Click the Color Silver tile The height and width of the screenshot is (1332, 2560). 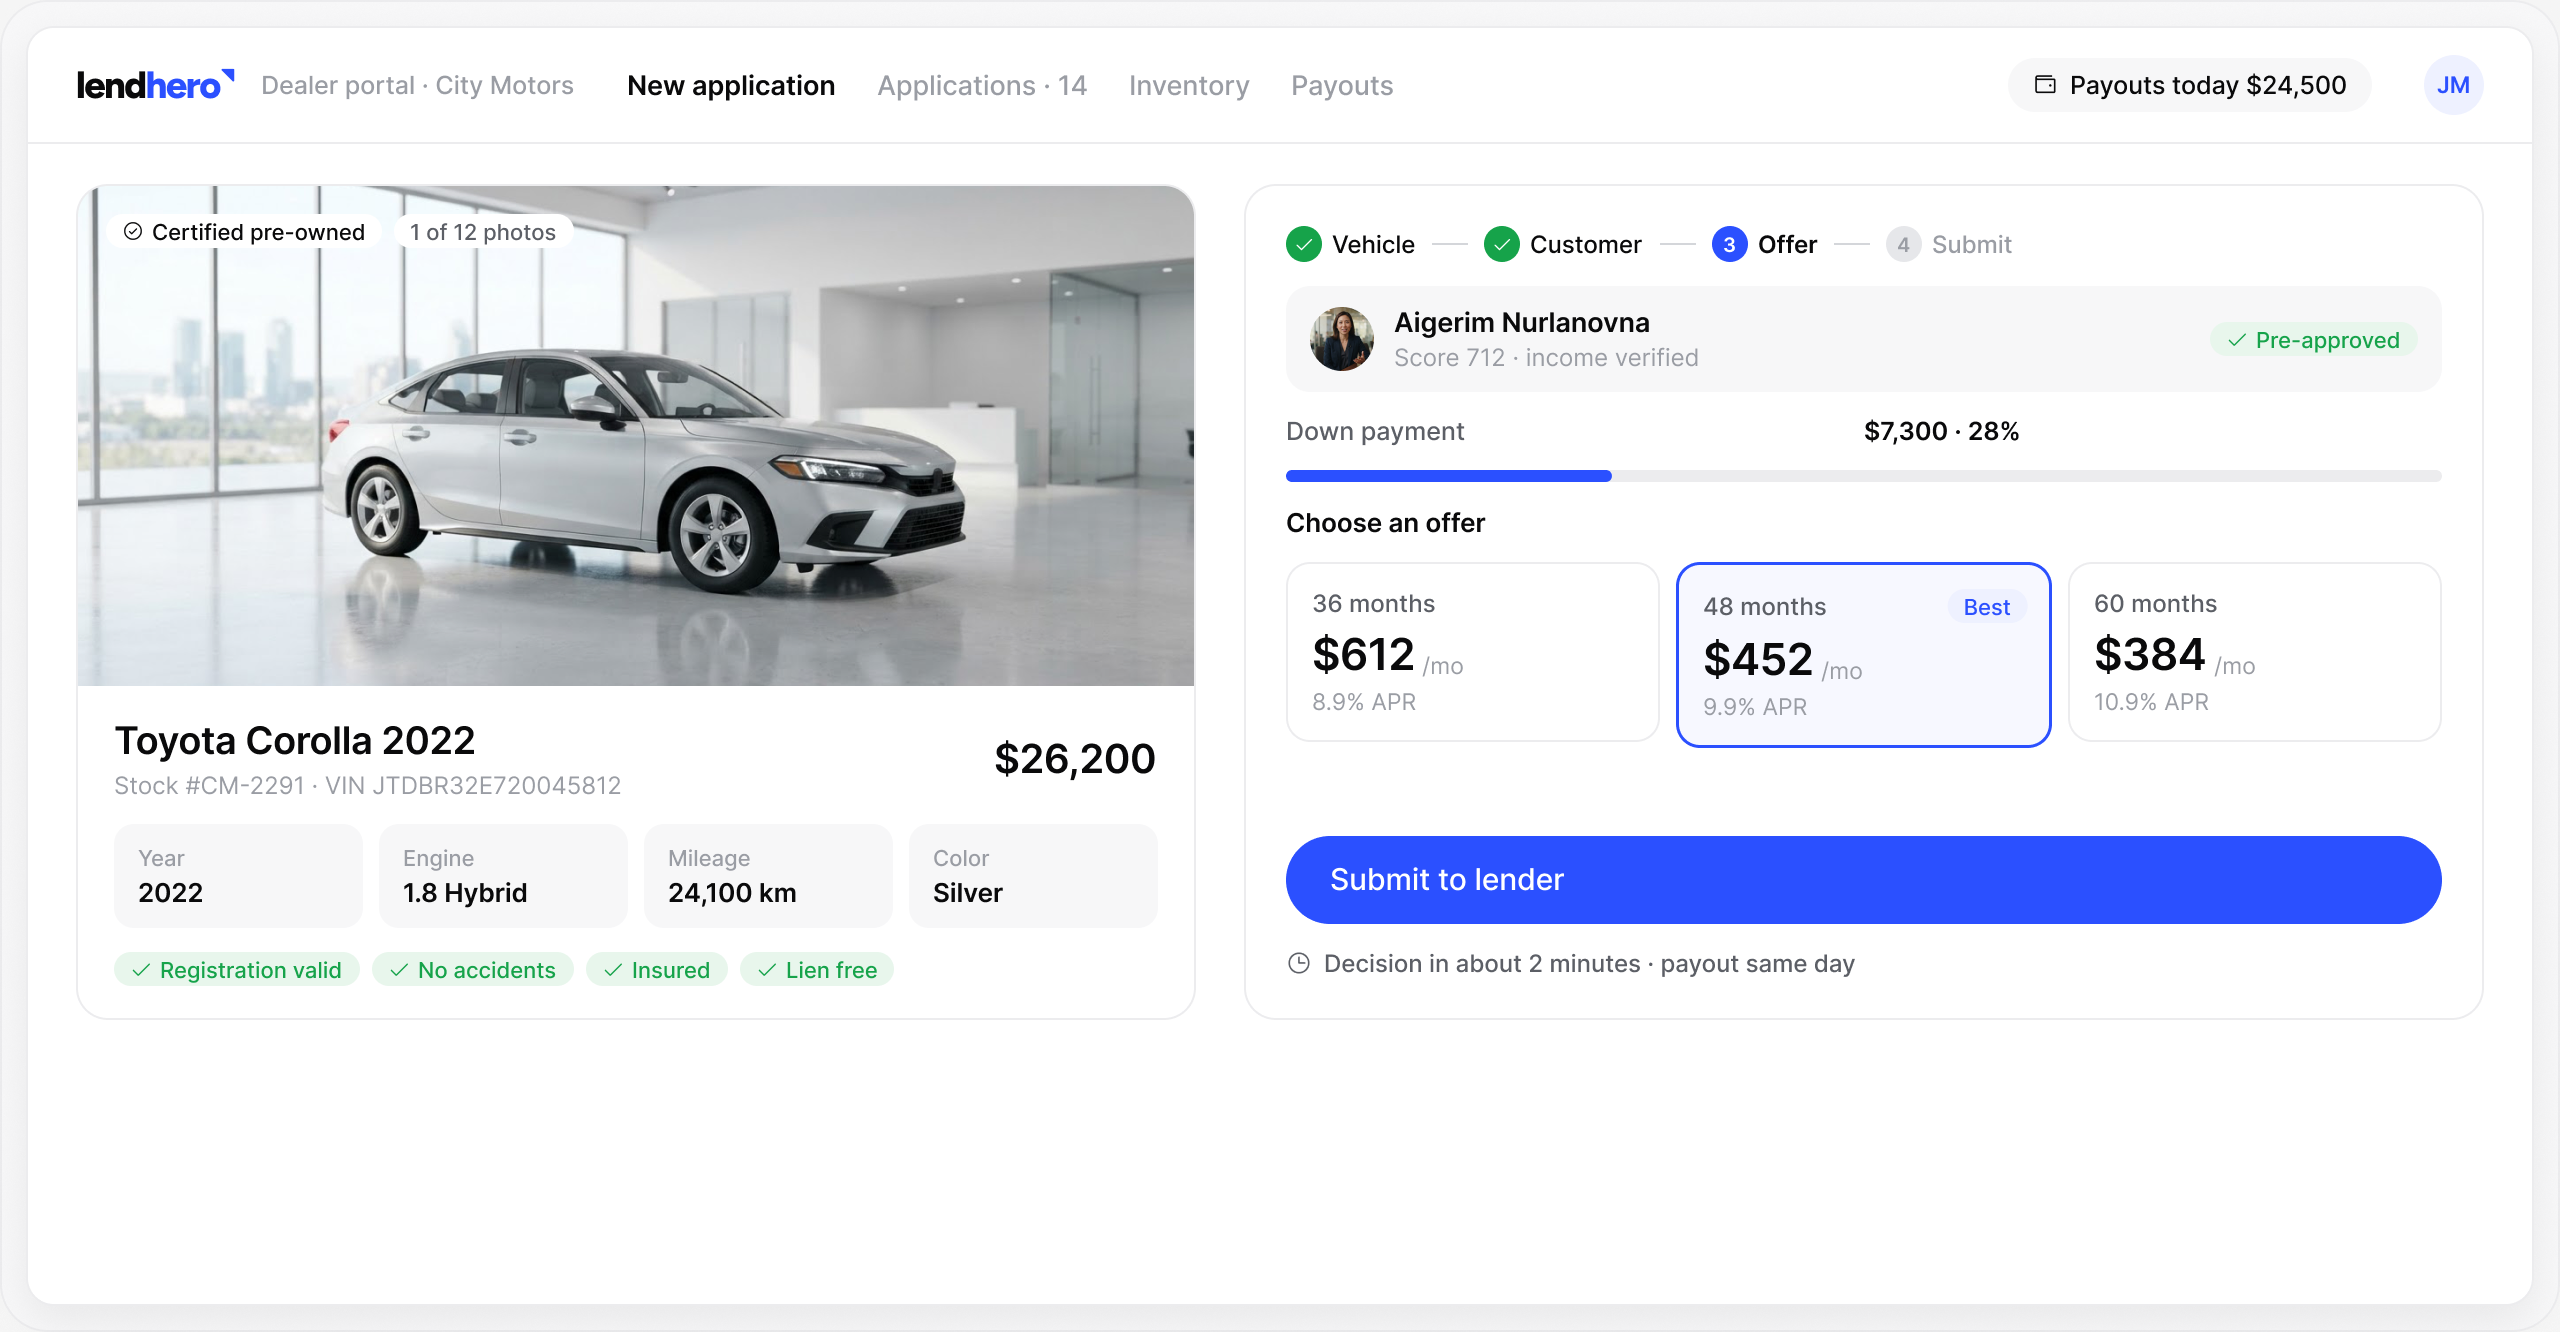pyautogui.click(x=1033, y=876)
